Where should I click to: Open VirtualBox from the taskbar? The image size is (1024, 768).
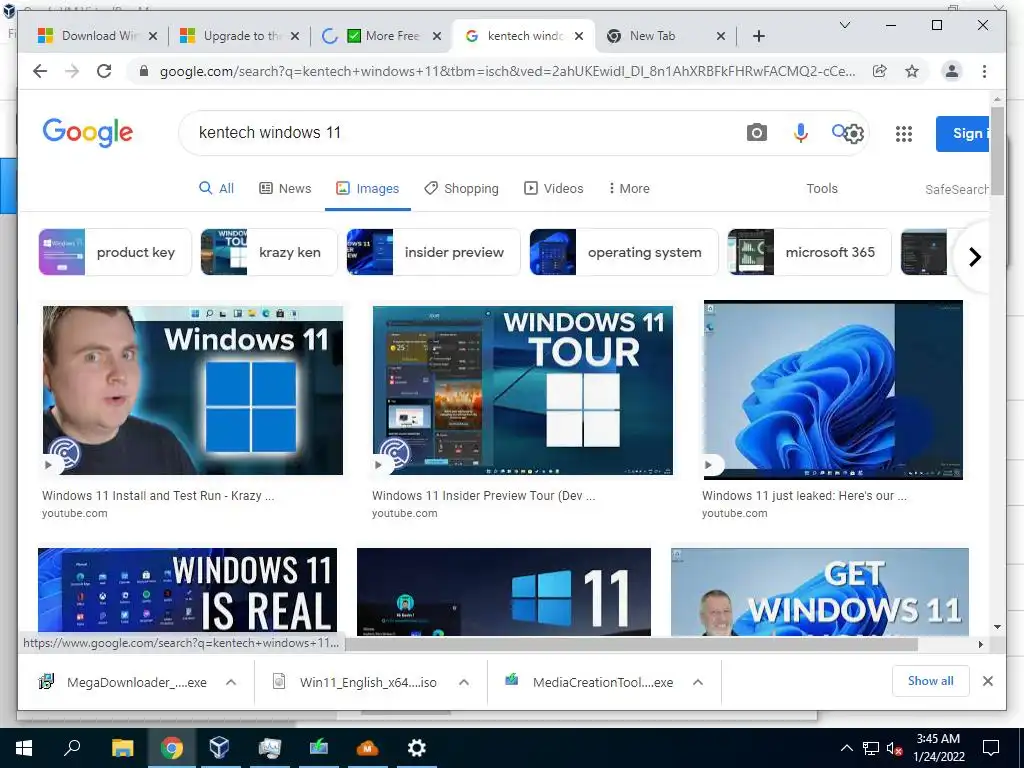(x=219, y=748)
